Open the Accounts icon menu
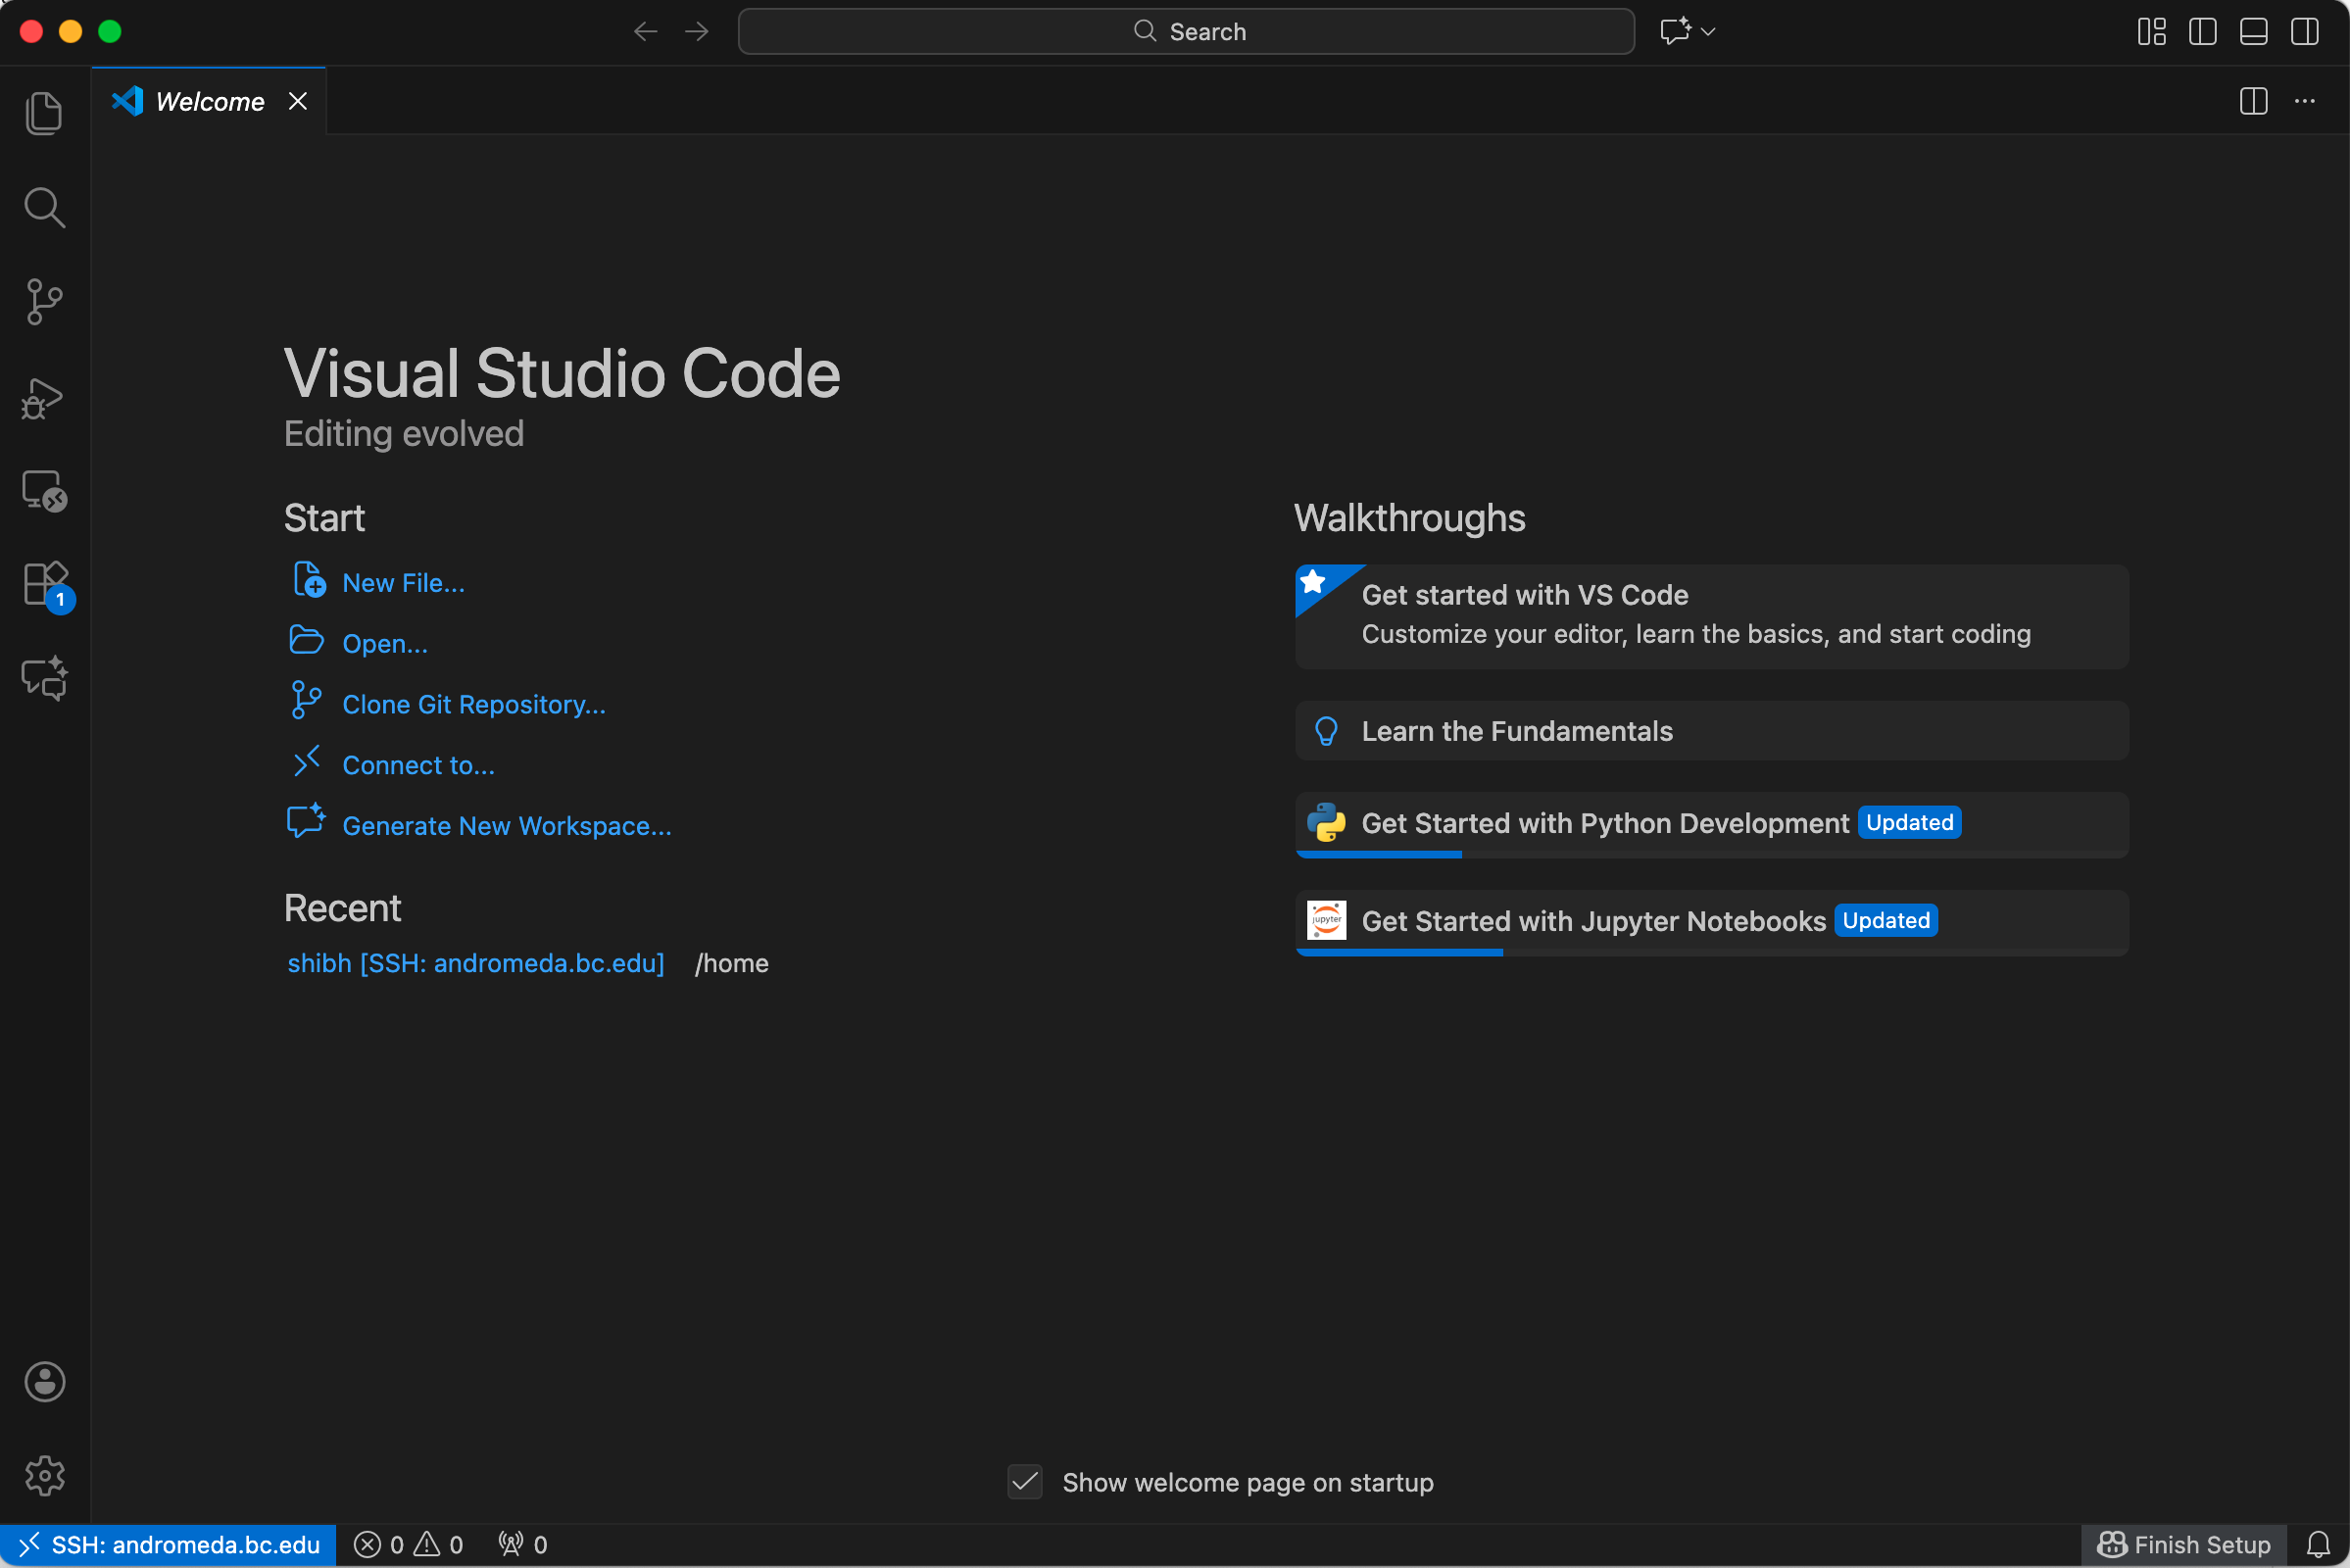 pos(44,1382)
